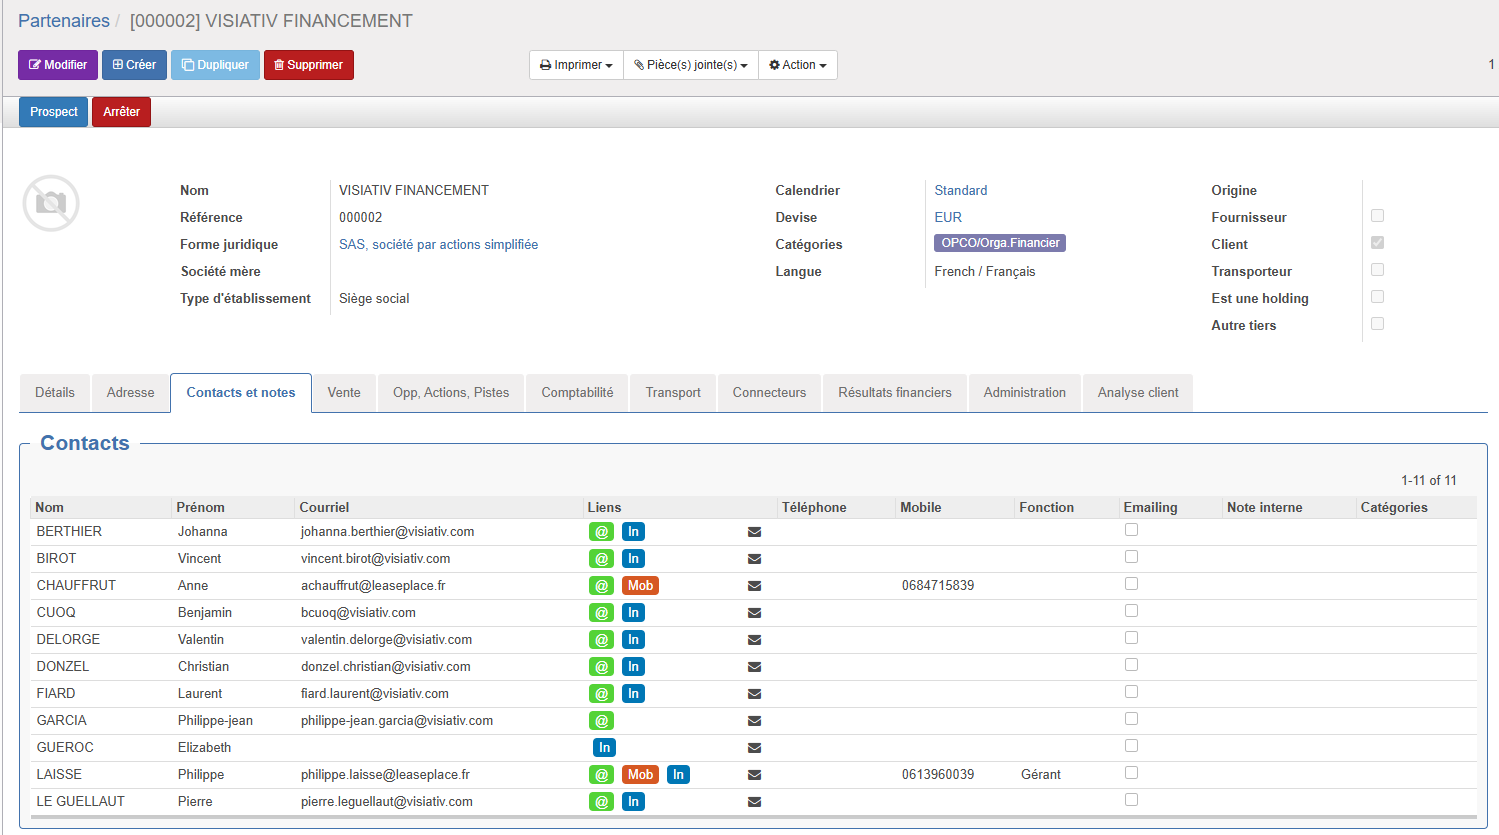Open the Imprimer dropdown
This screenshot has height=835, width=1499.
point(576,65)
